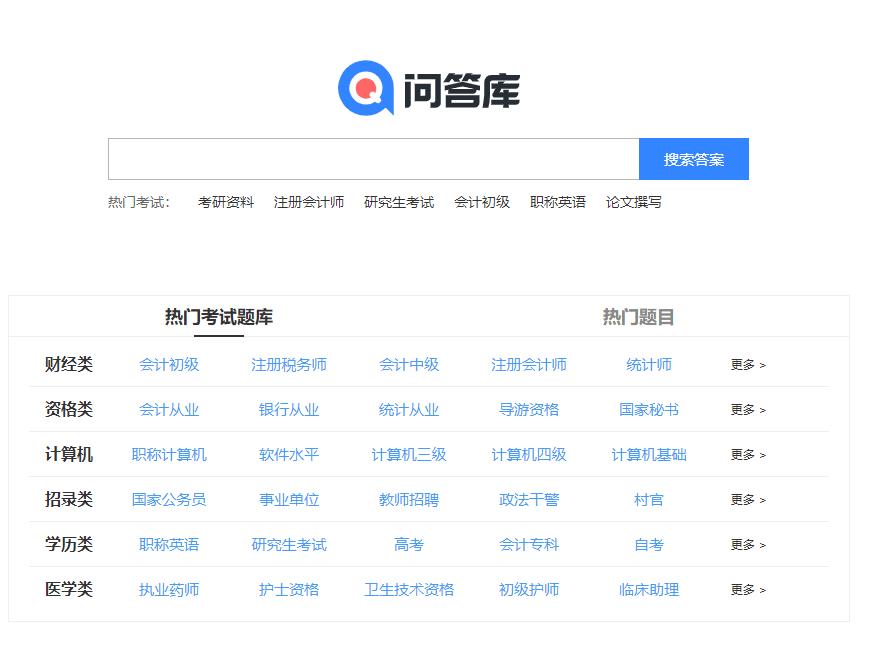Select 导游资格 under 资格类
Image resolution: width=885 pixels, height=645 pixels.
(527, 410)
